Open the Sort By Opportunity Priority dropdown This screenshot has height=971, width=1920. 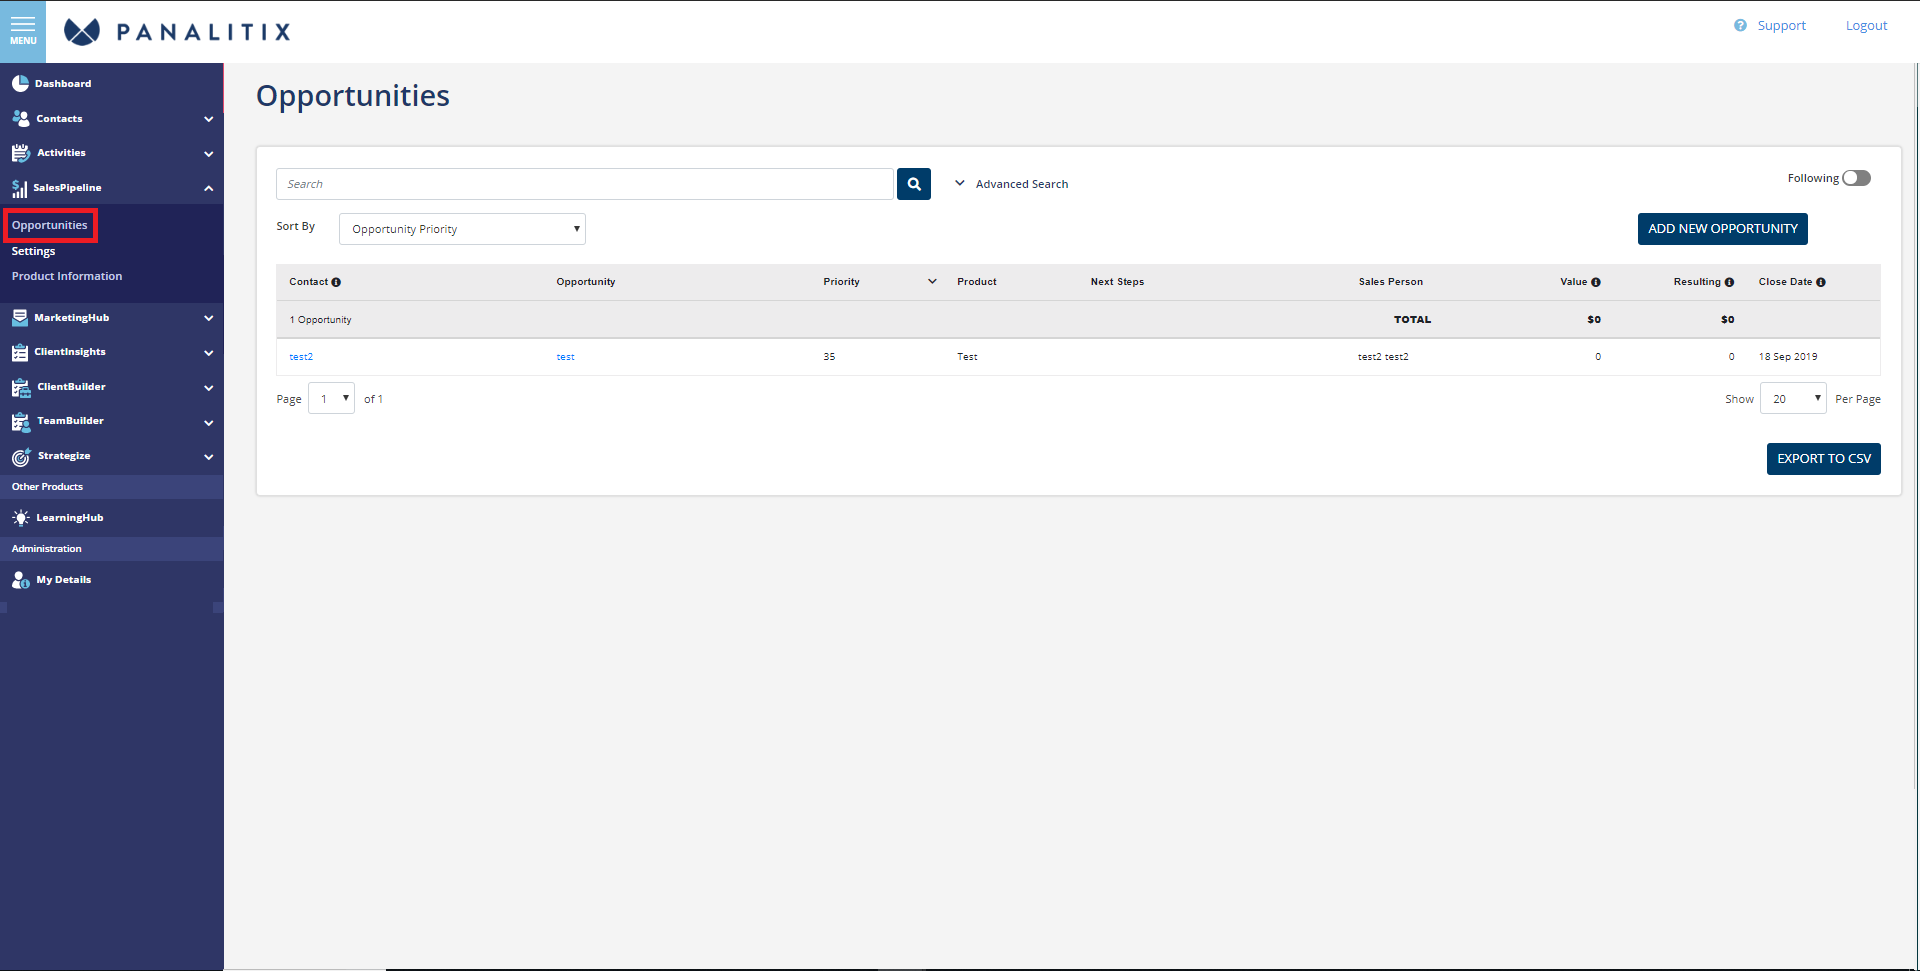pyautogui.click(x=462, y=229)
